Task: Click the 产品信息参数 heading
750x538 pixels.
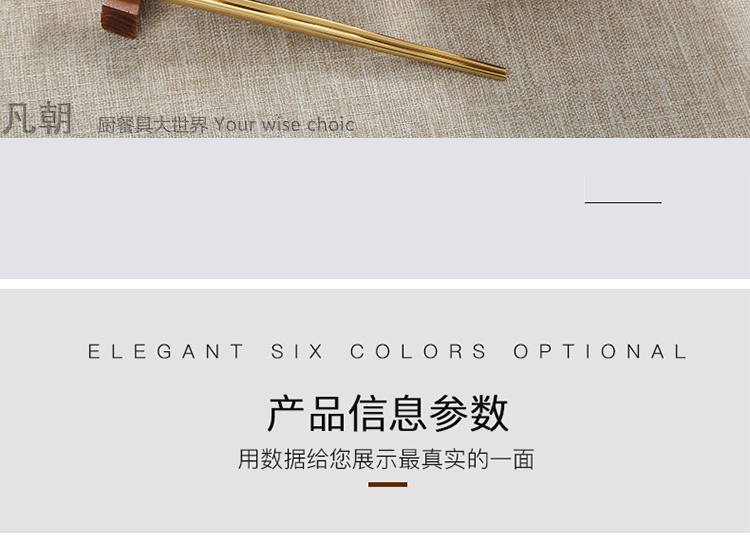Action: [x=387, y=414]
